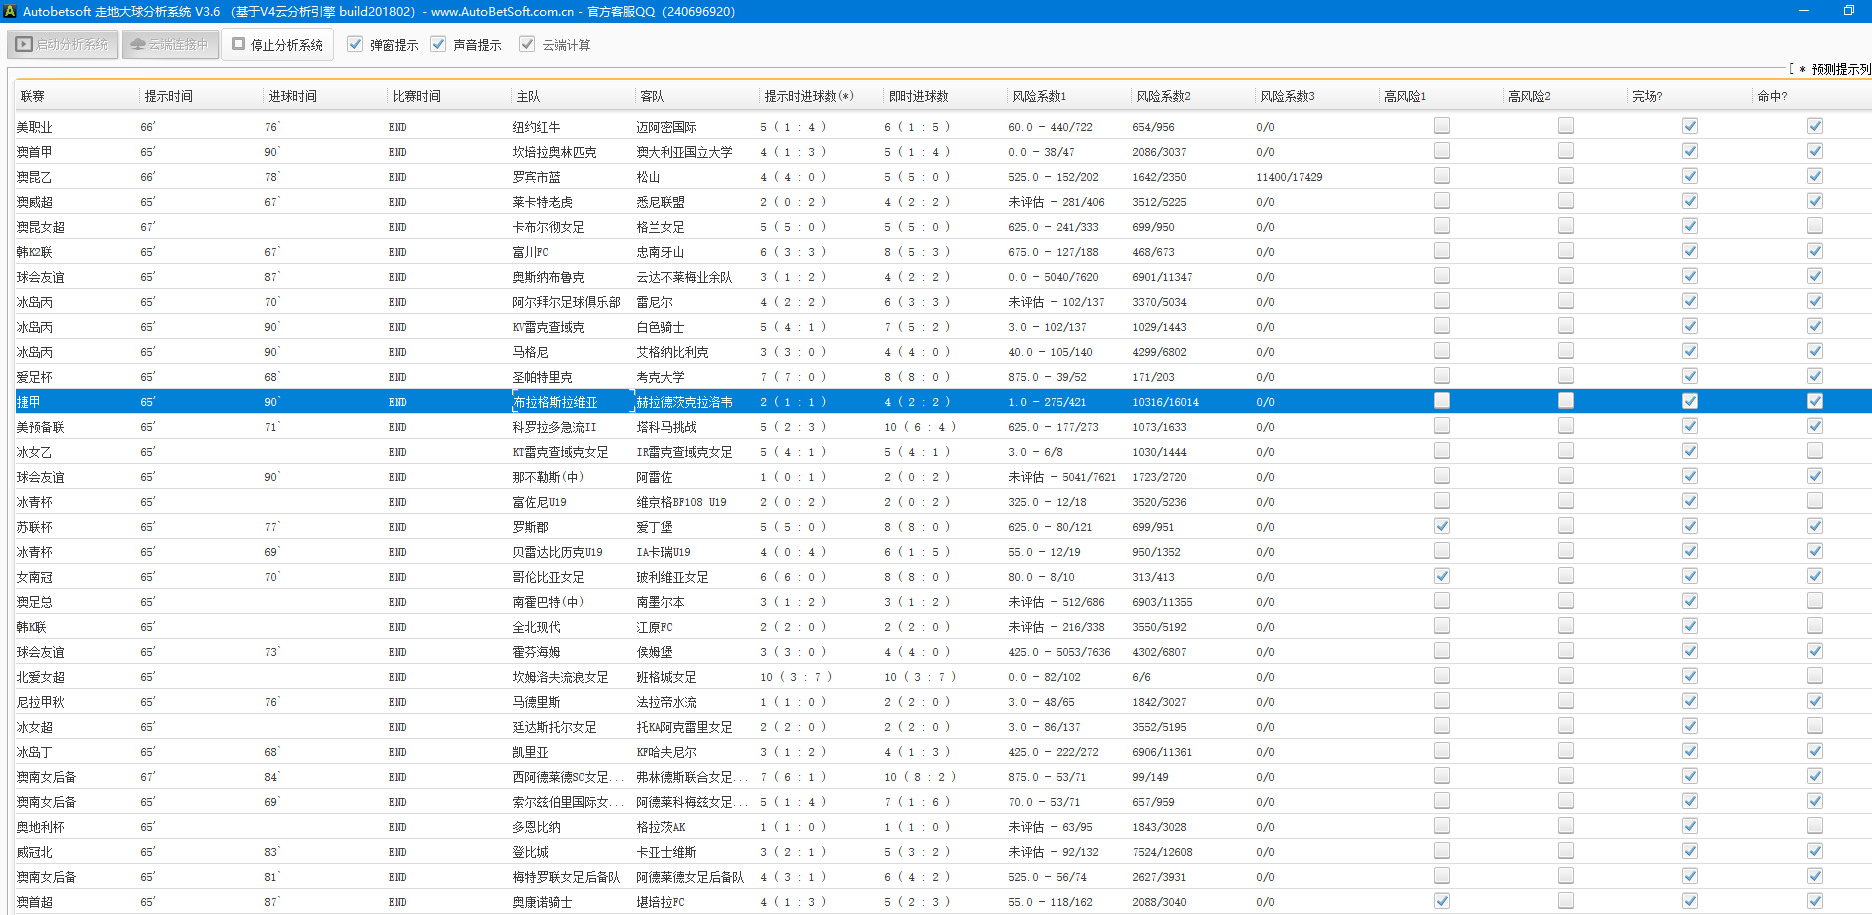Sort by 风险系数1 column header
Image resolution: width=1872 pixels, height=915 pixels.
coord(1038,96)
